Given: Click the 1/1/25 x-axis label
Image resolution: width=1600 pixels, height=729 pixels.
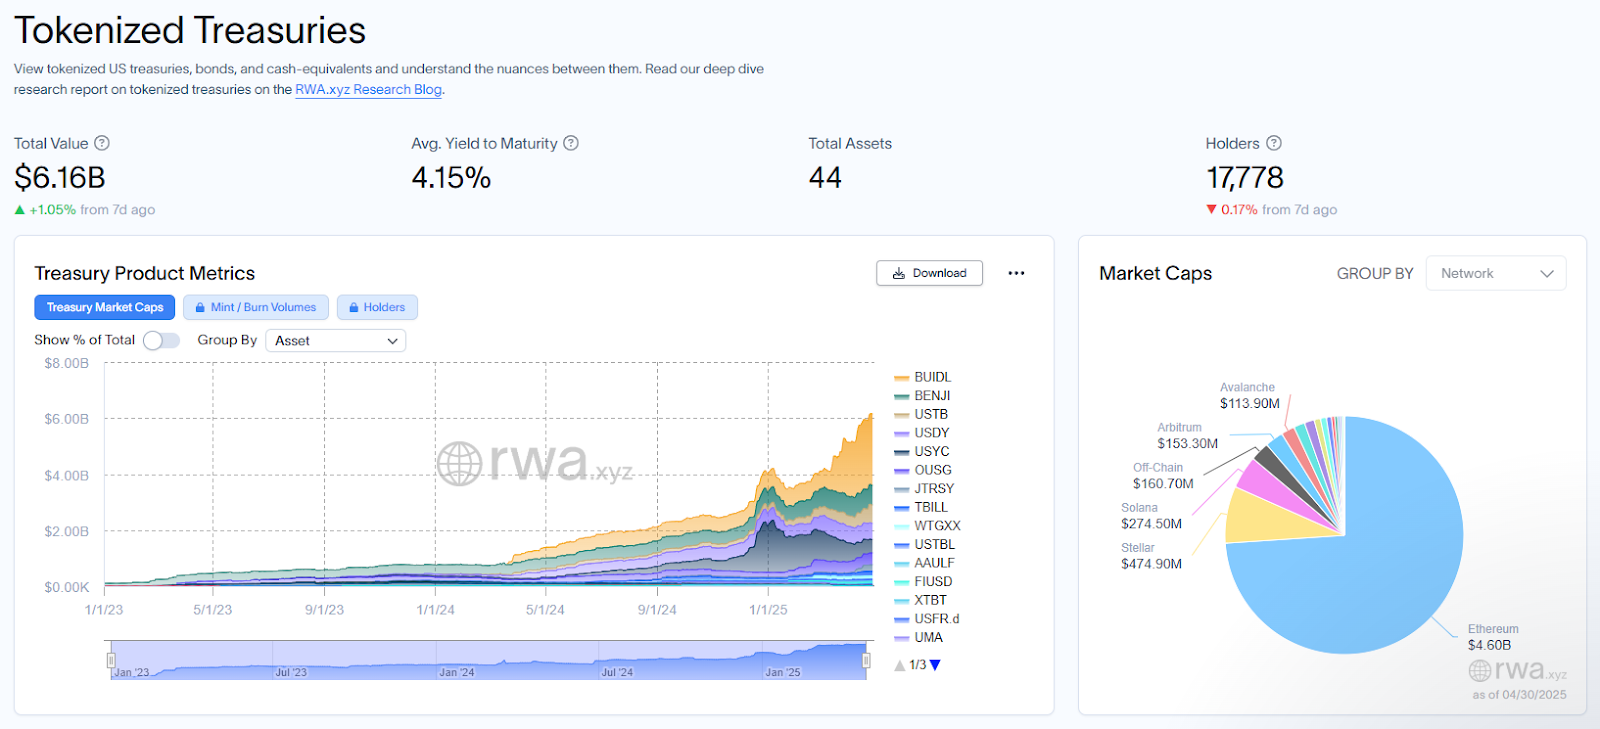Looking at the screenshot, I should [x=768, y=609].
